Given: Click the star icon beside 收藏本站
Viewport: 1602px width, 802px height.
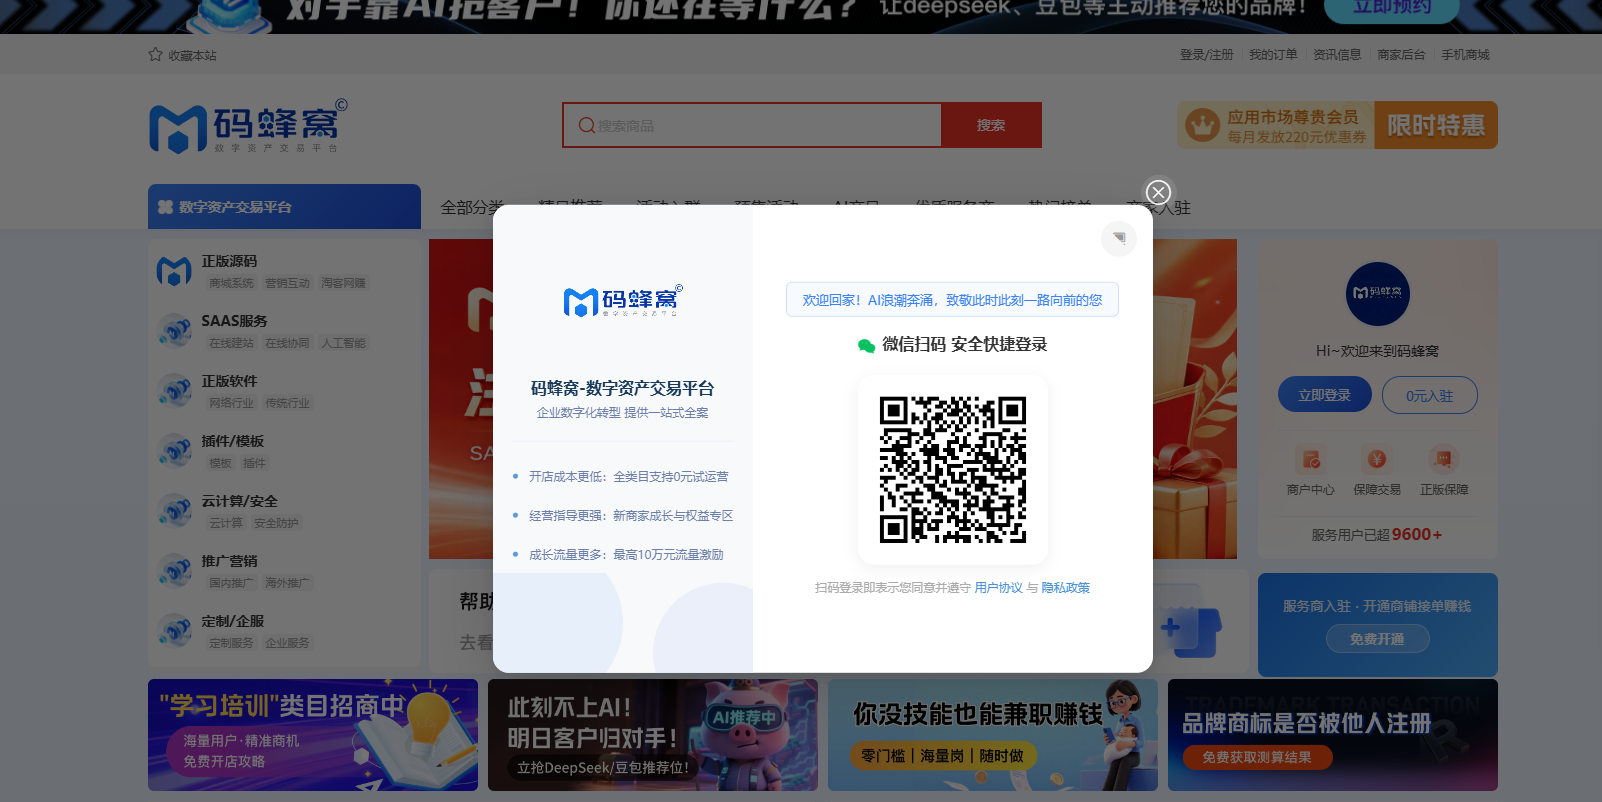Looking at the screenshot, I should (x=155, y=54).
